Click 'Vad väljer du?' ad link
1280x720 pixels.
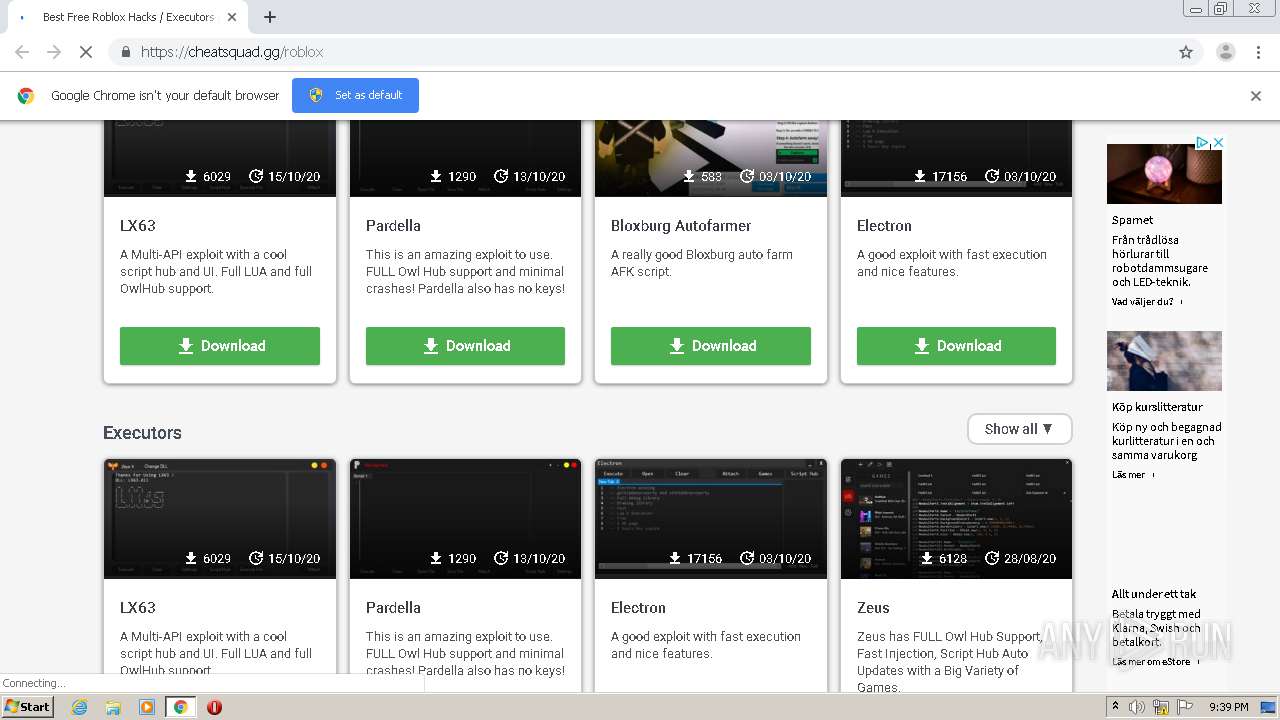(1143, 301)
